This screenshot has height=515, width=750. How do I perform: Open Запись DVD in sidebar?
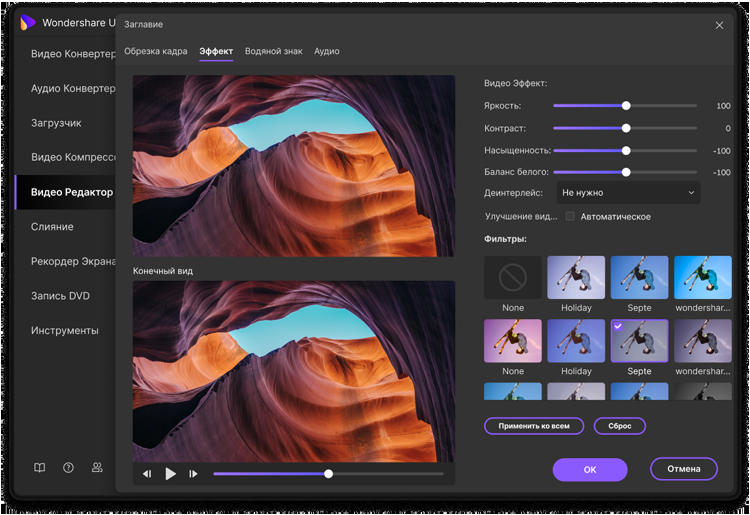[x=66, y=296]
